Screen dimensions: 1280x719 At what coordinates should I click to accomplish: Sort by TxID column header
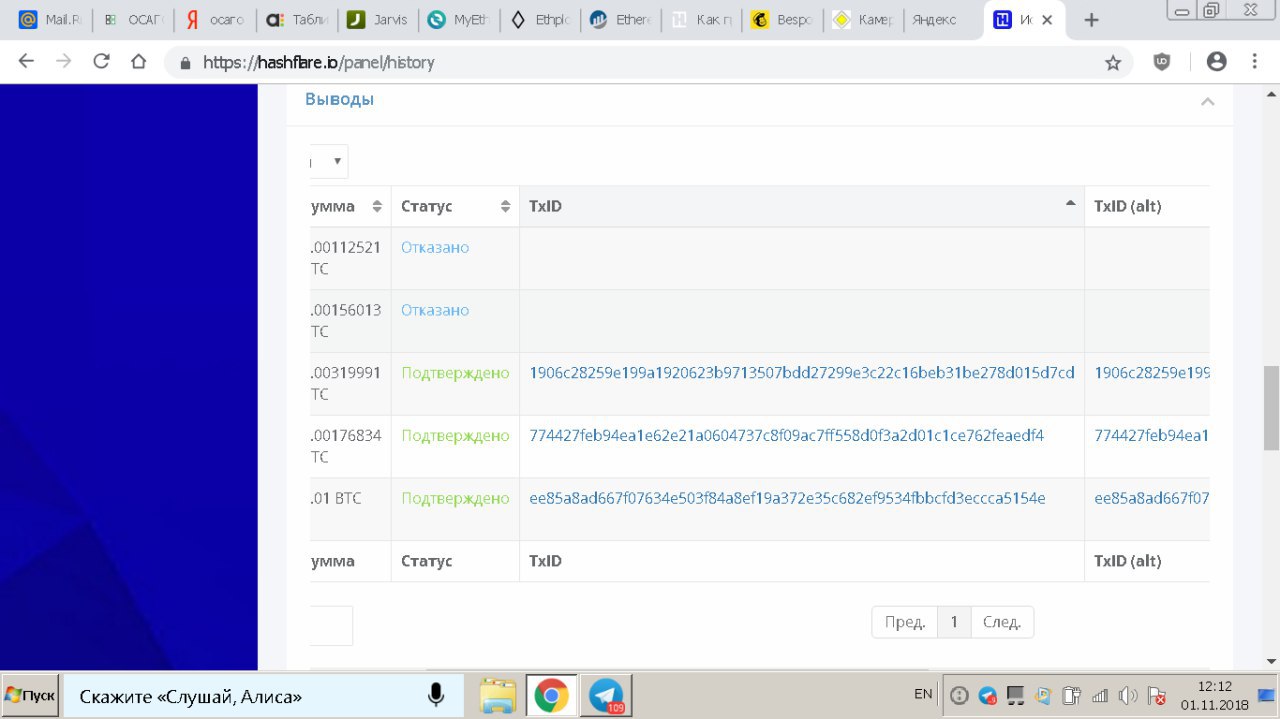[801, 206]
